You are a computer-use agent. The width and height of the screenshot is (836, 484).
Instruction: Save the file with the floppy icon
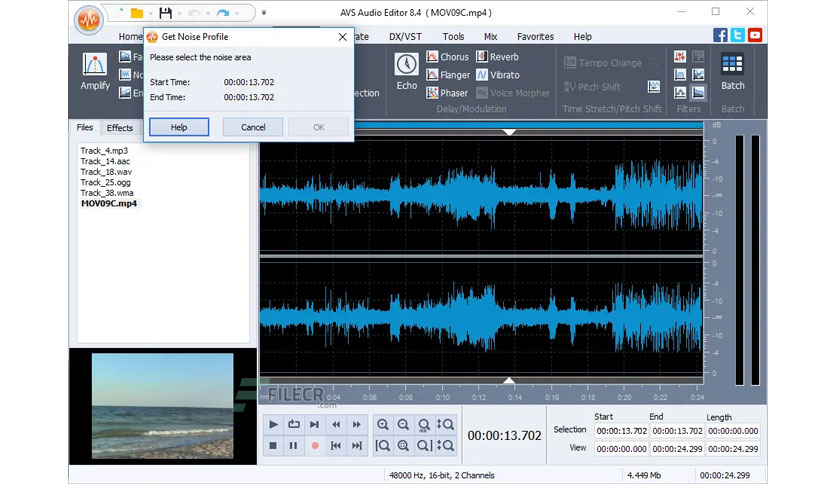tap(166, 13)
